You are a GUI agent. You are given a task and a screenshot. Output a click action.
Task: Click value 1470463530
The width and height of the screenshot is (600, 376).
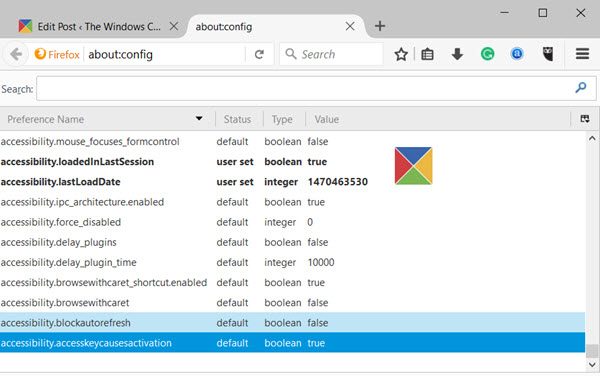tap(338, 182)
